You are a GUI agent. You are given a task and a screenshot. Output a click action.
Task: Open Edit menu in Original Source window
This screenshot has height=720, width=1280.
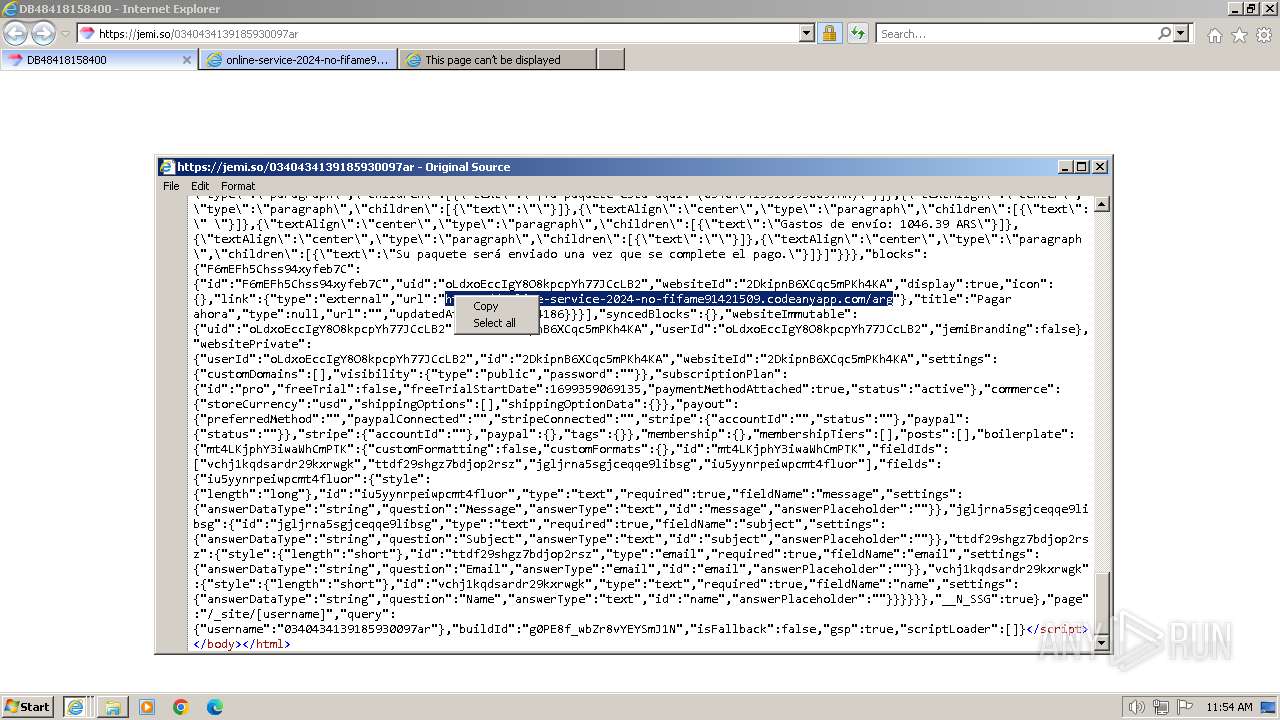click(200, 186)
